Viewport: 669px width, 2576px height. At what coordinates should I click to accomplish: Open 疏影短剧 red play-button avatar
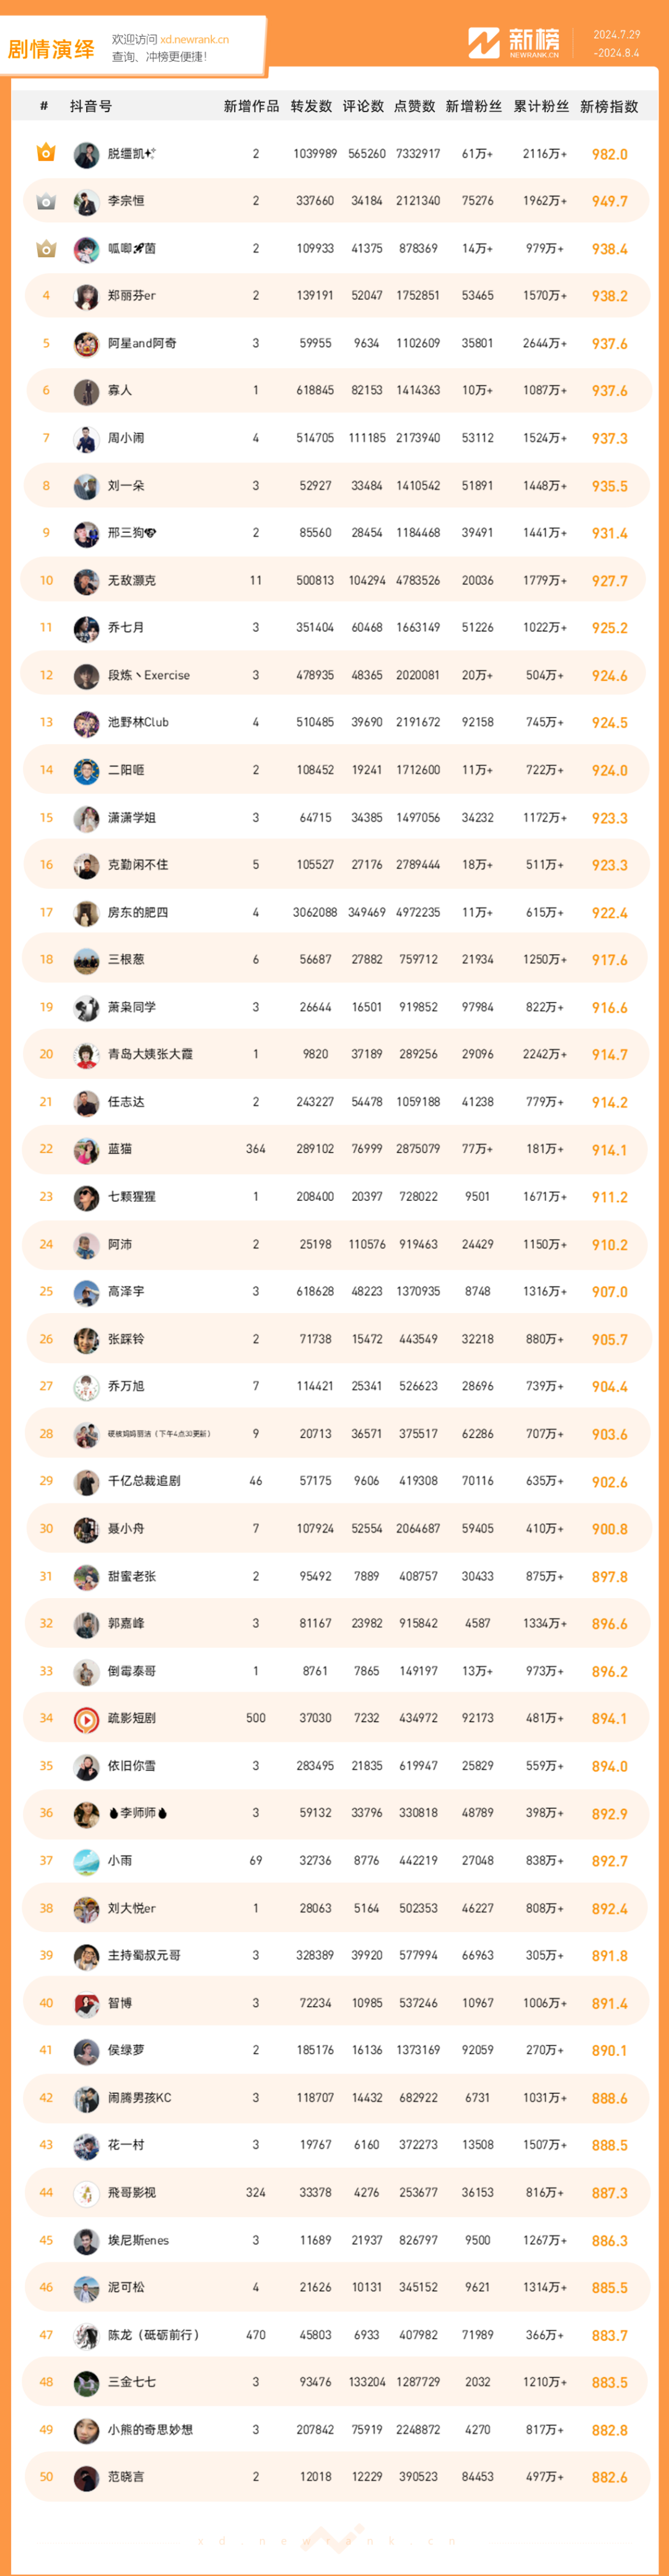86,1719
